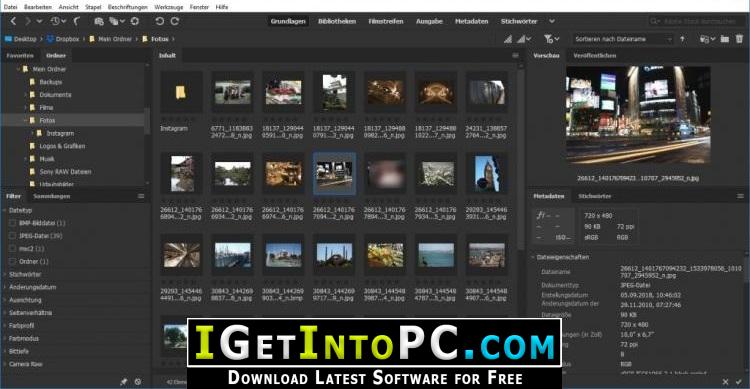Rotate image counterclockwise
The width and height of the screenshot is (750, 389).
click(160, 21)
